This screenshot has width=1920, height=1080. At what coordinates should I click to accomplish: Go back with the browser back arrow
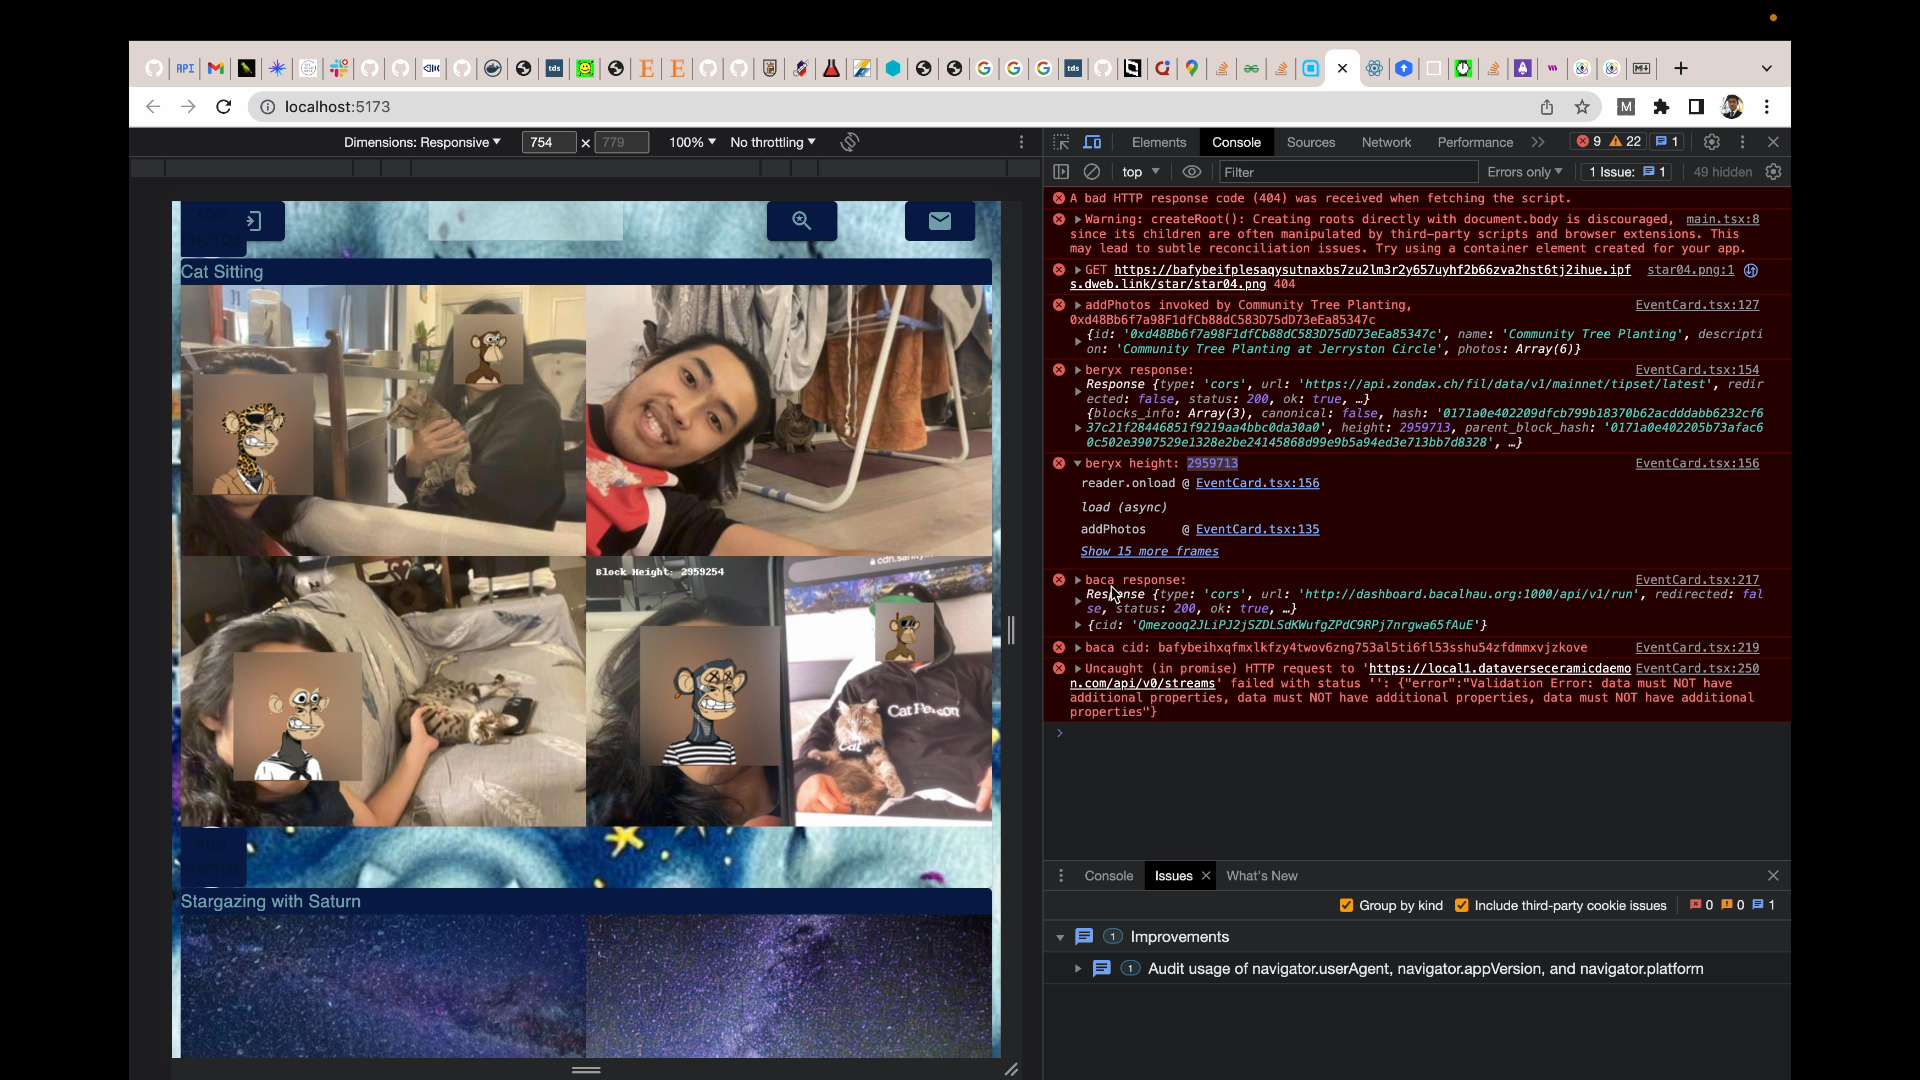point(152,107)
